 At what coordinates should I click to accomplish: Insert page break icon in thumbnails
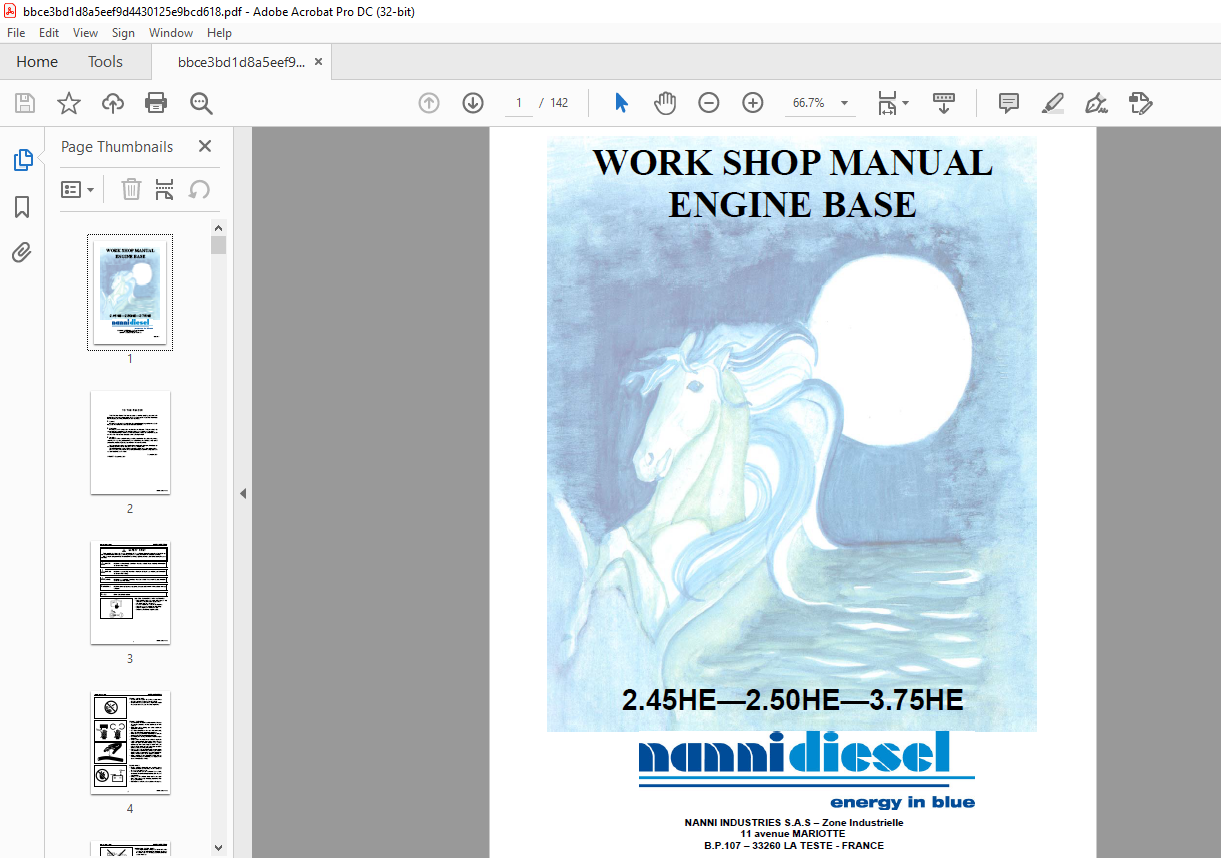(165, 189)
